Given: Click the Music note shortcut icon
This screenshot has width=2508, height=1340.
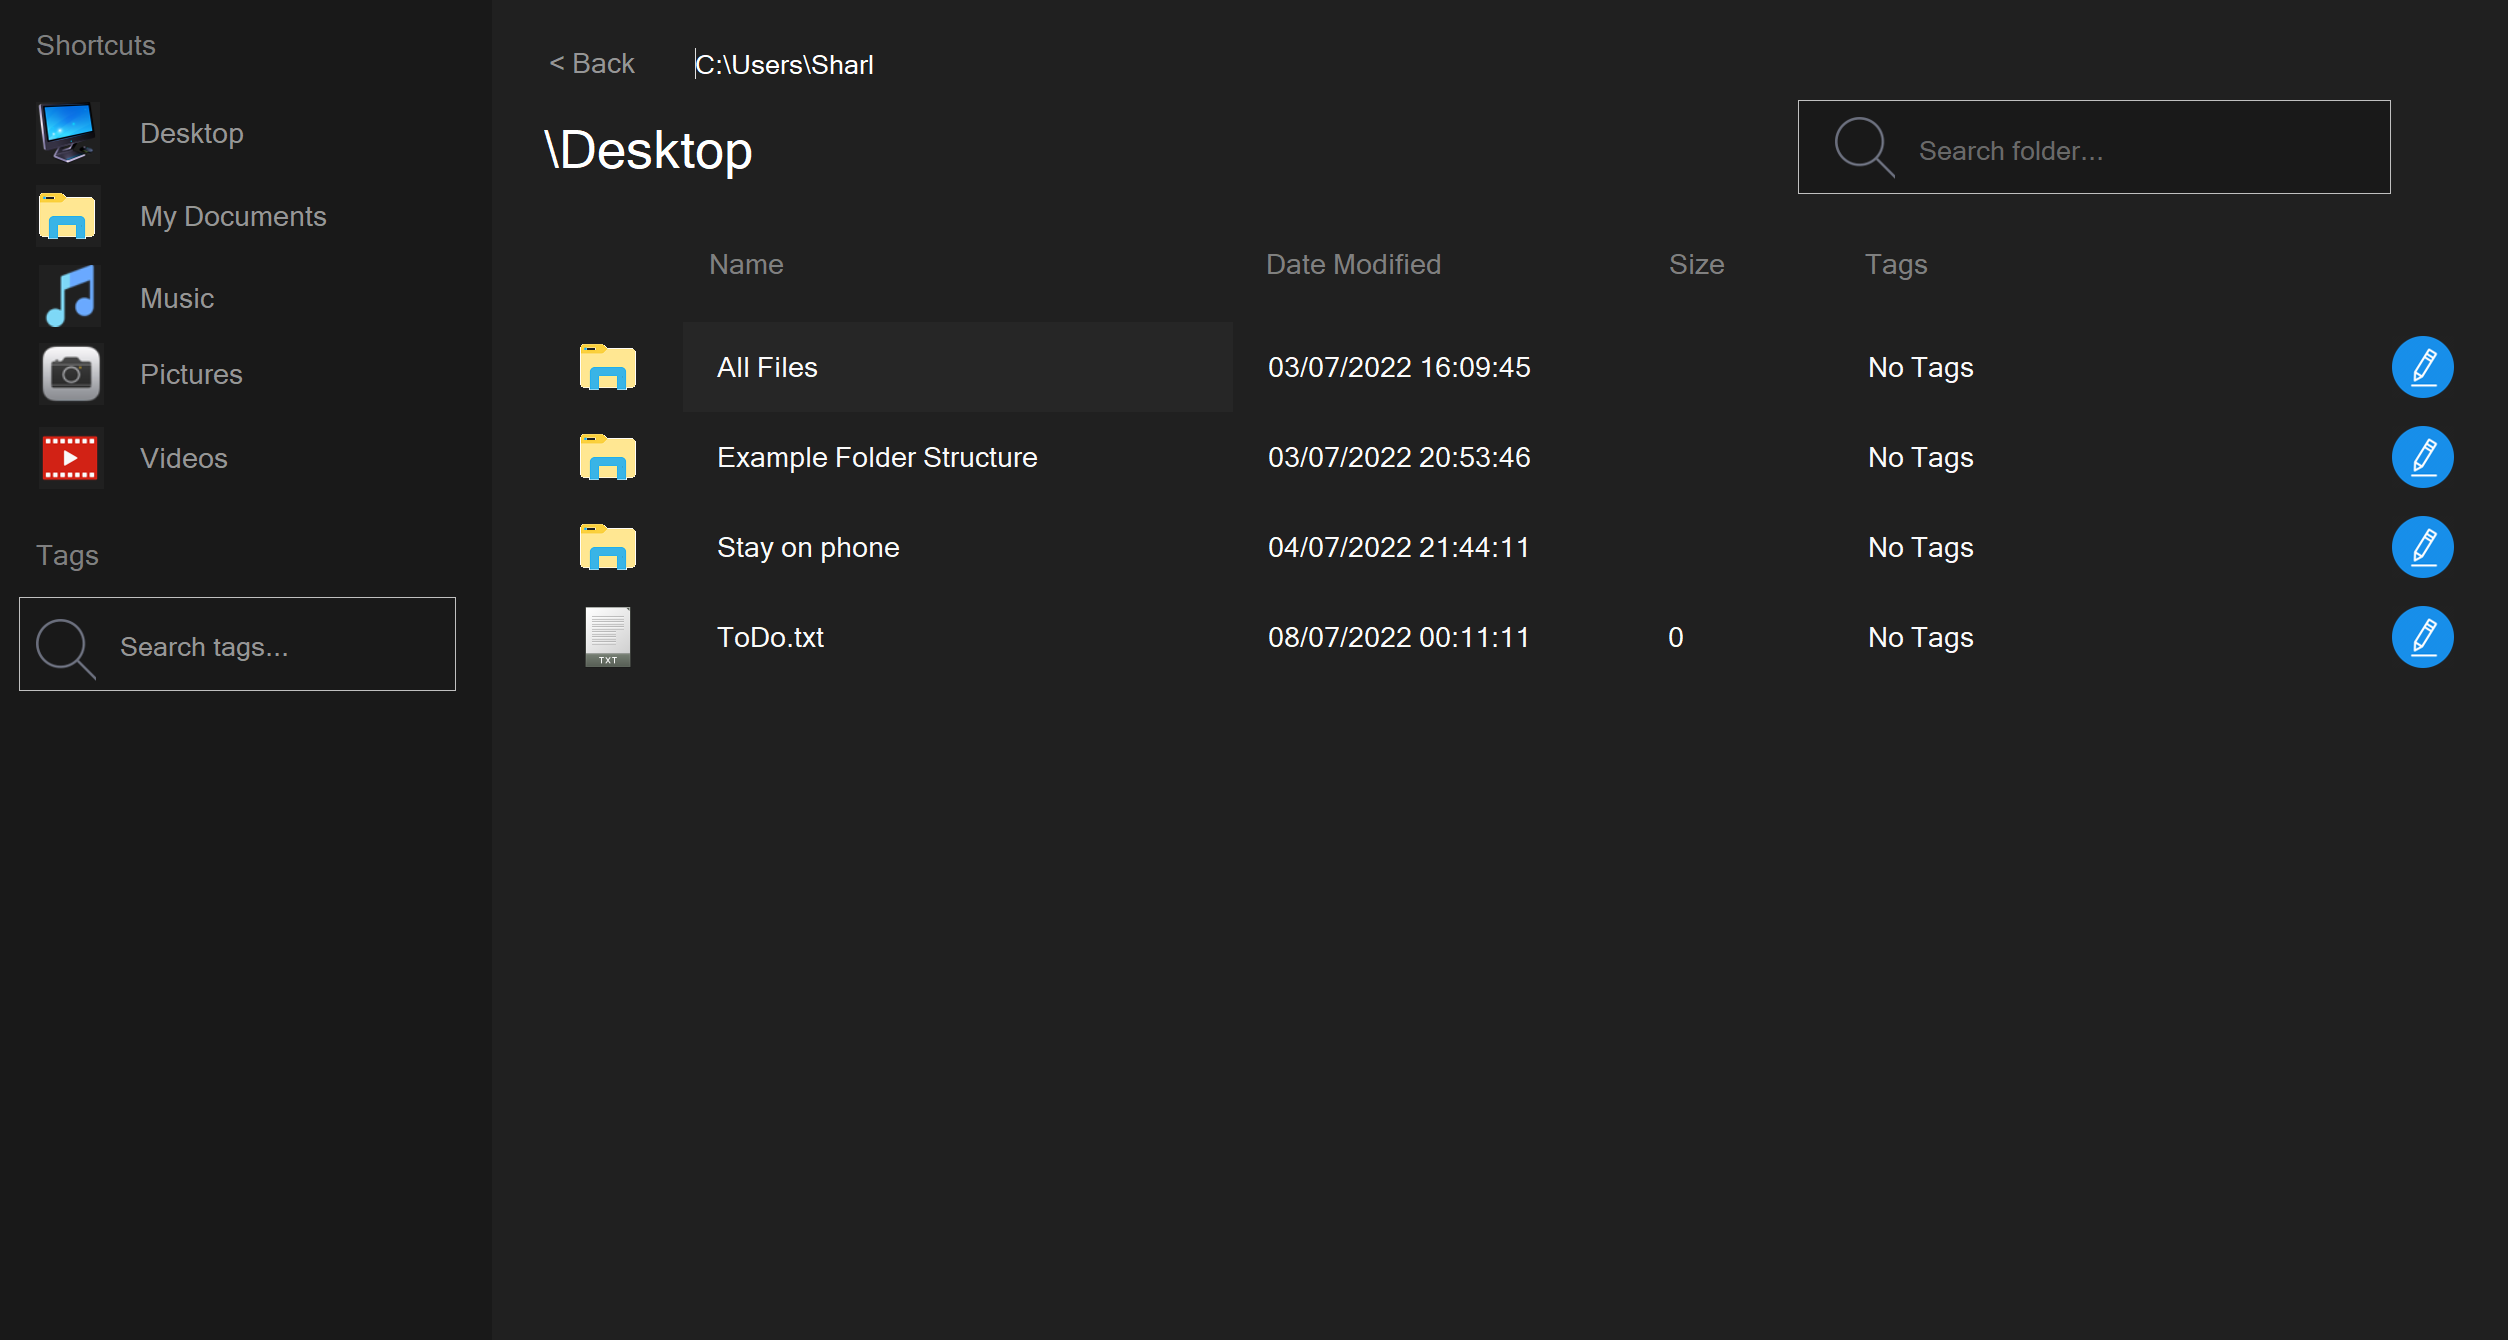Looking at the screenshot, I should coord(70,297).
